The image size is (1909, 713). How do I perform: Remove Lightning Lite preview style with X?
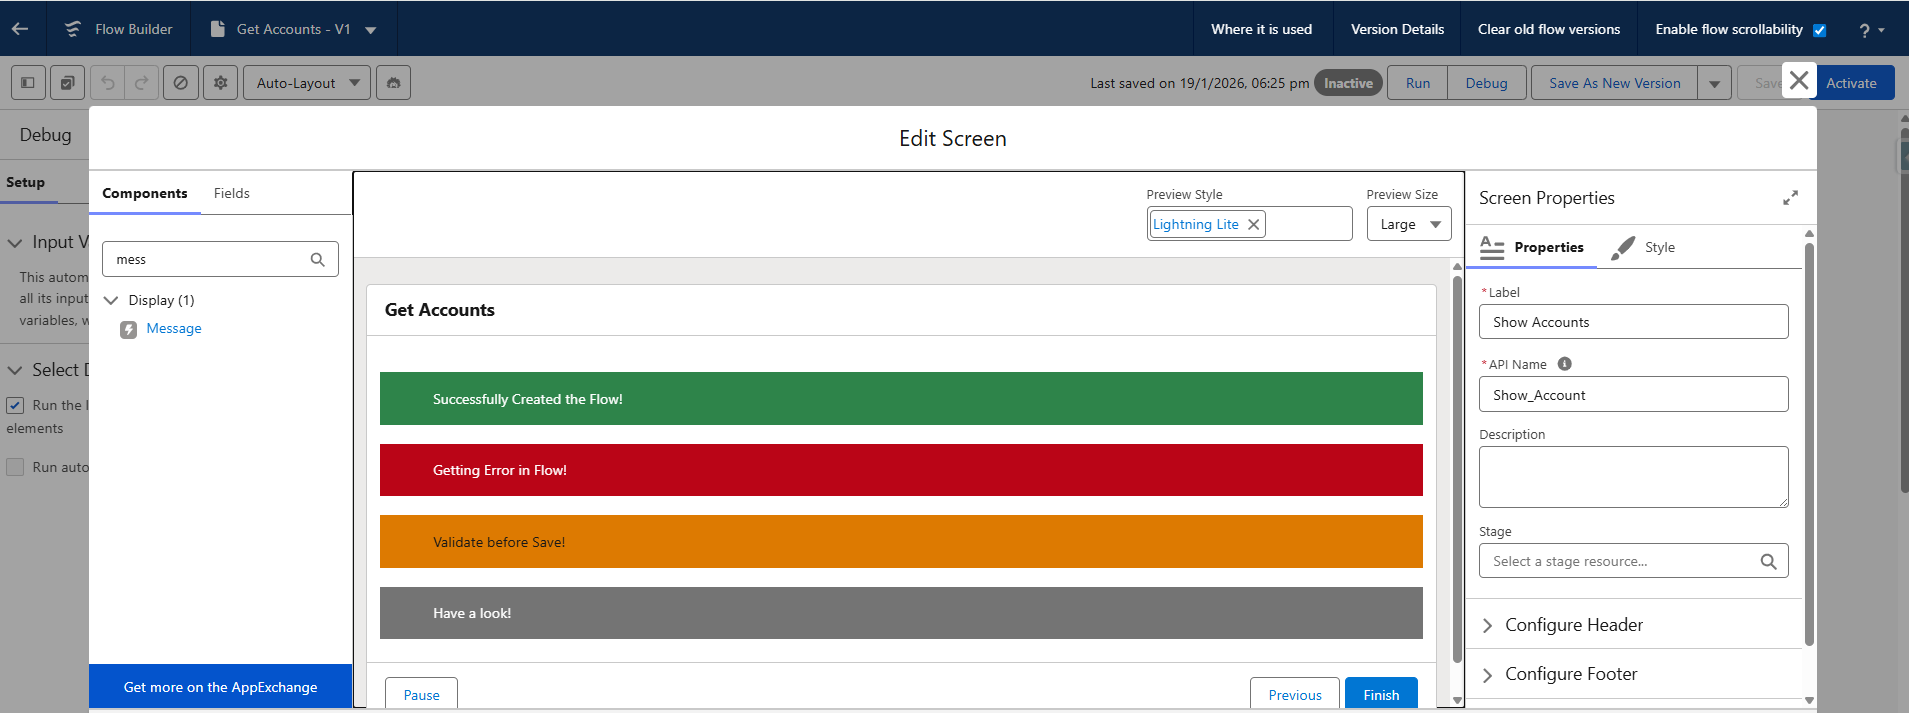[x=1253, y=225]
